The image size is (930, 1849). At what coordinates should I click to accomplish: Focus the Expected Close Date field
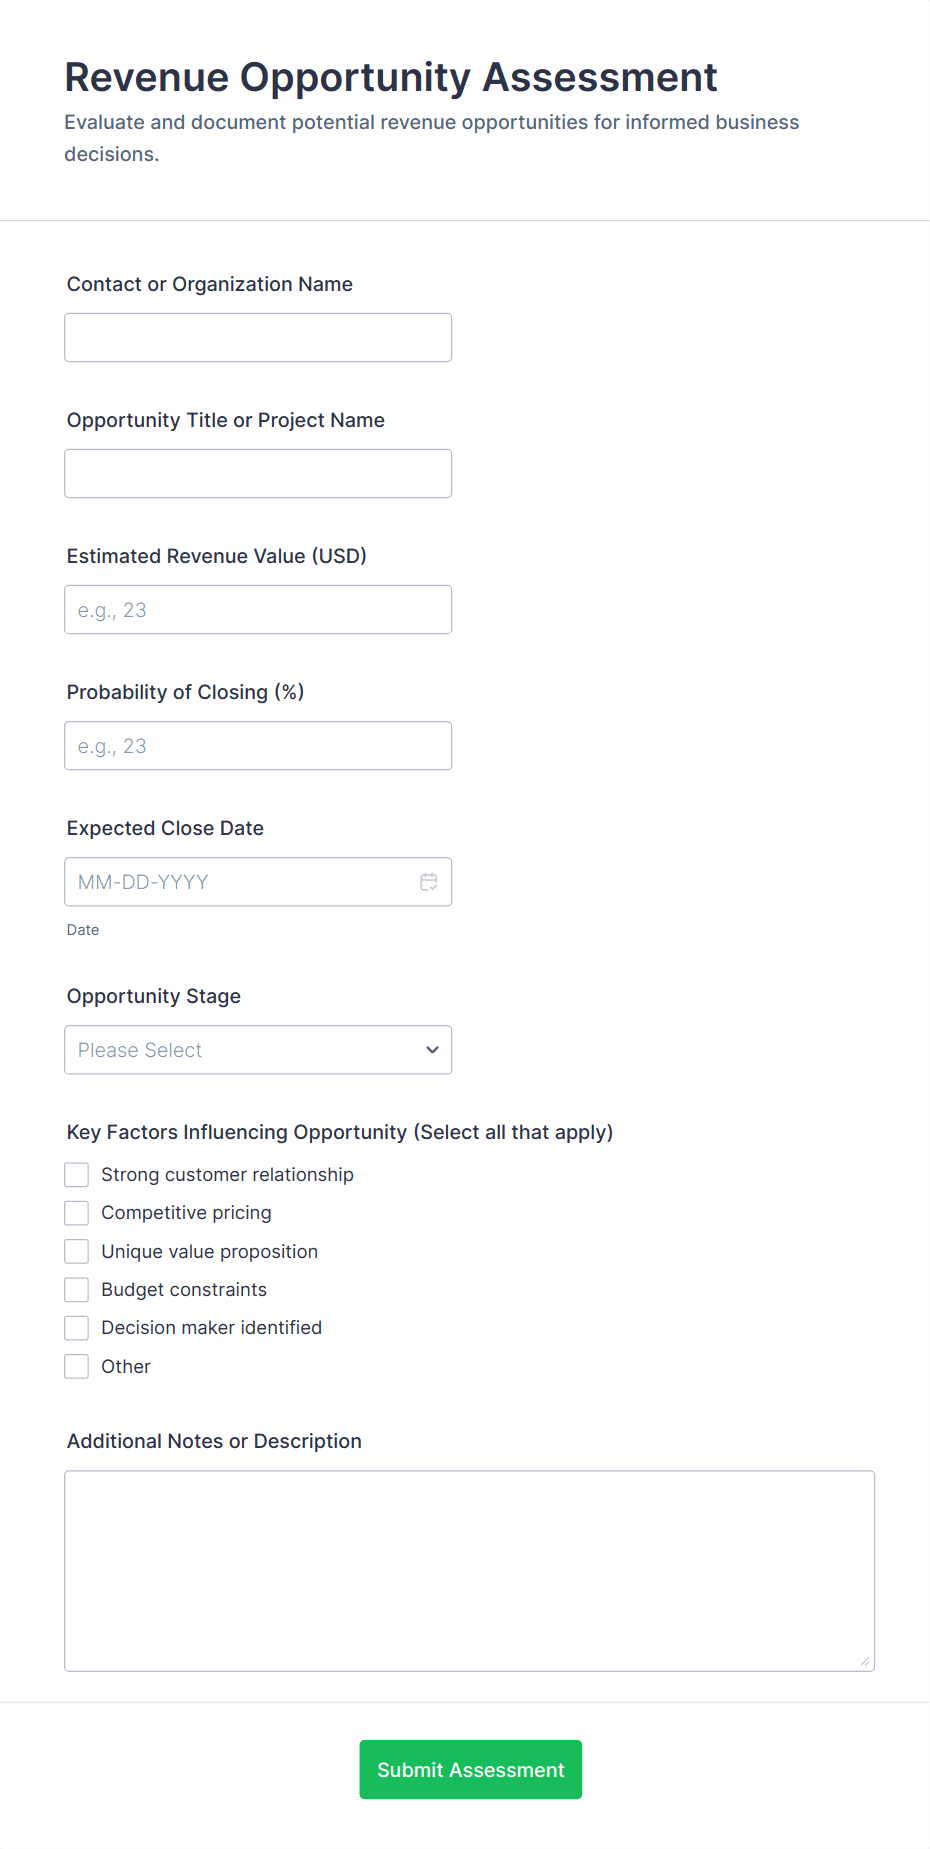coord(258,882)
